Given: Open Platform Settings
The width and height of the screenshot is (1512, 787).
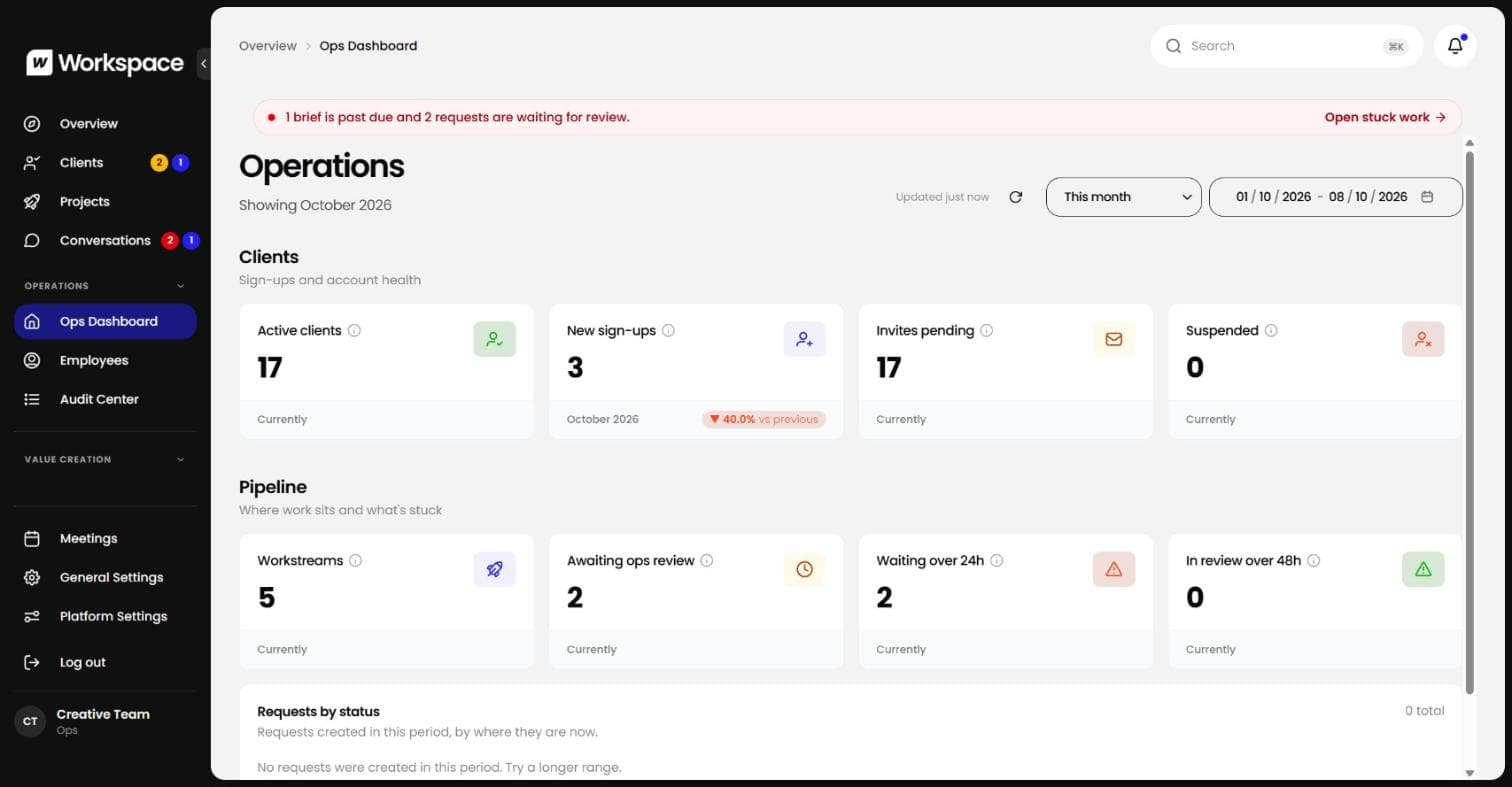Looking at the screenshot, I should click(x=105, y=616).
